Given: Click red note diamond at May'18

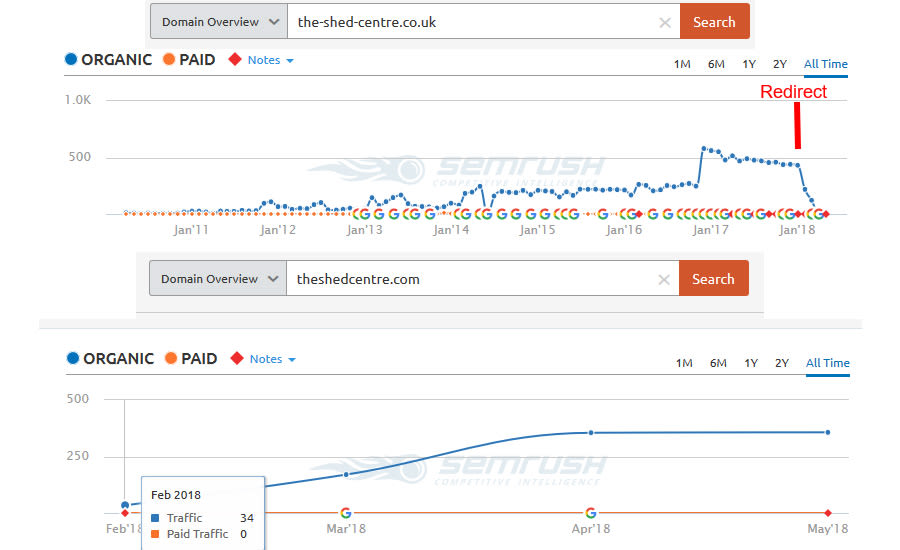Looking at the screenshot, I should [x=828, y=513].
